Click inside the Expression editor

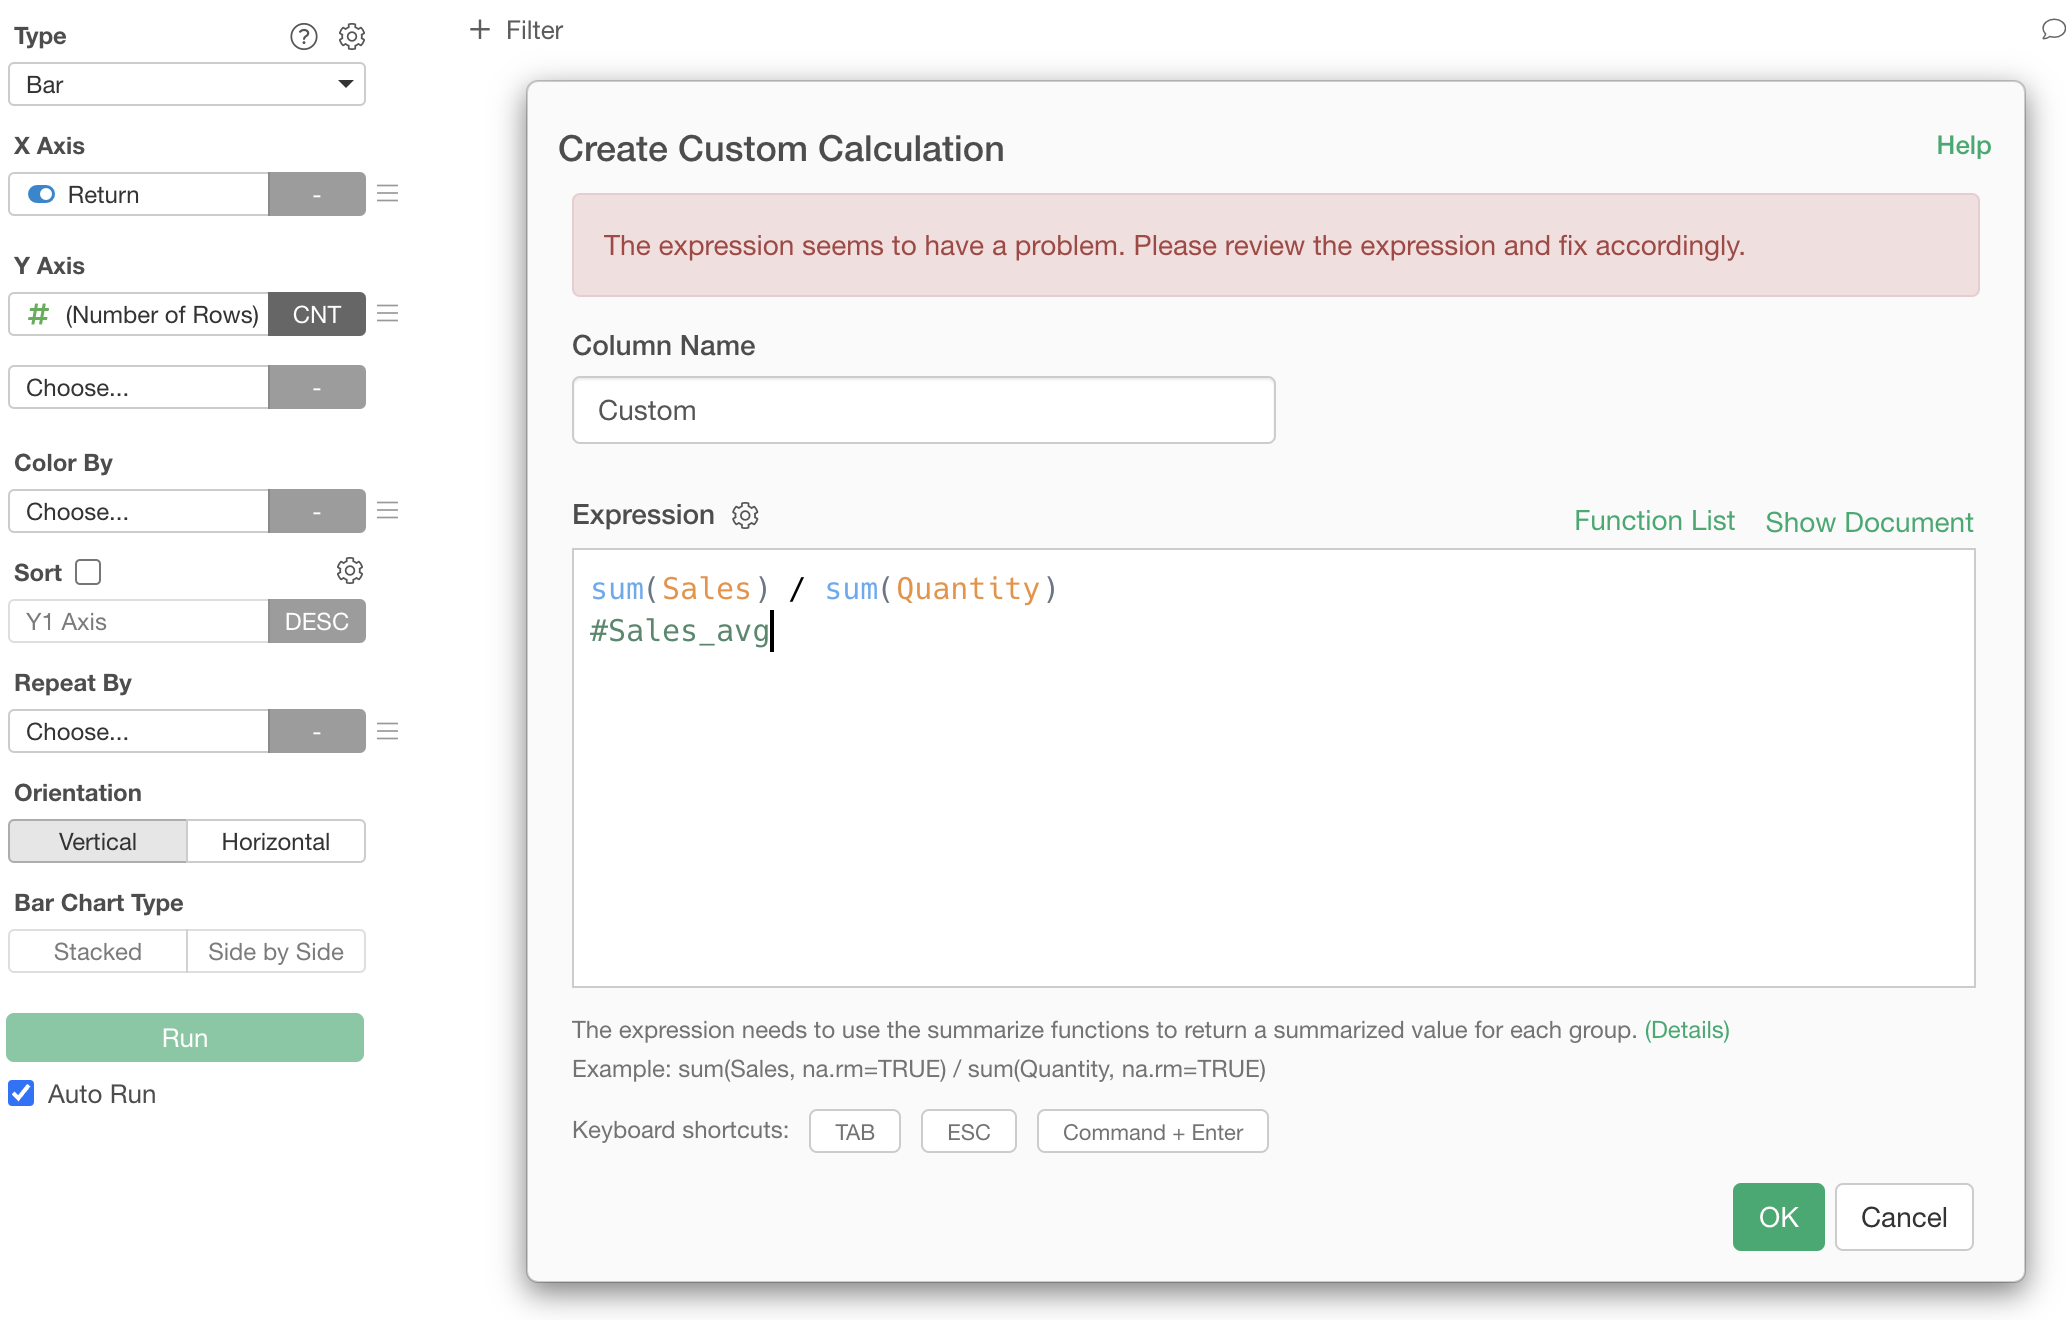tap(1274, 768)
